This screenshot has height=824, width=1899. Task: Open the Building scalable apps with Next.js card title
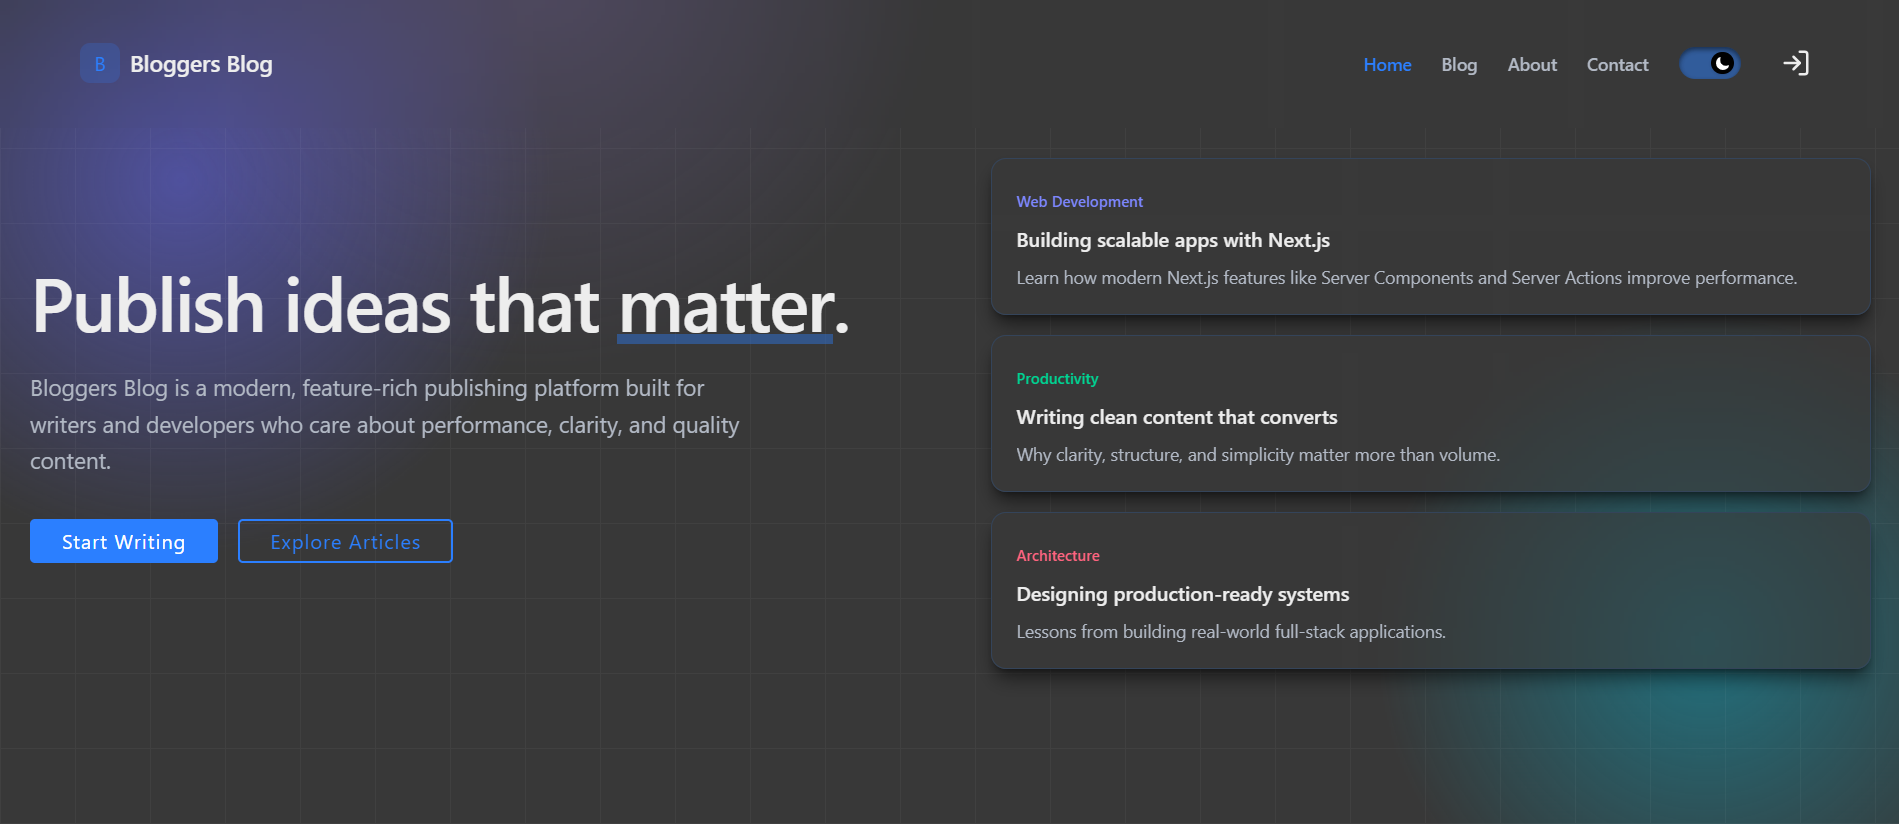click(x=1173, y=240)
